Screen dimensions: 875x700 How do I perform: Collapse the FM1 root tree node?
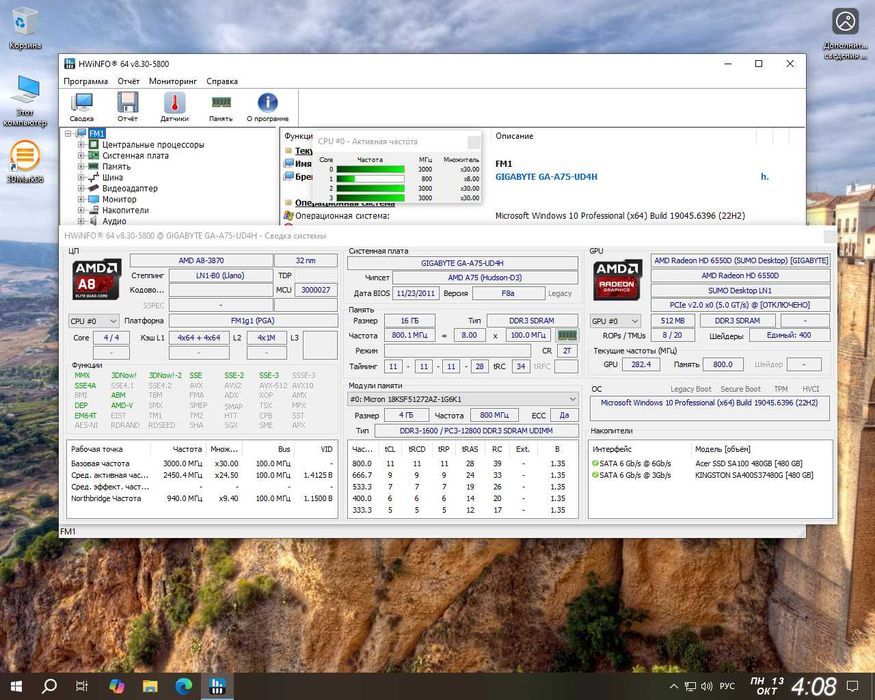(x=68, y=133)
